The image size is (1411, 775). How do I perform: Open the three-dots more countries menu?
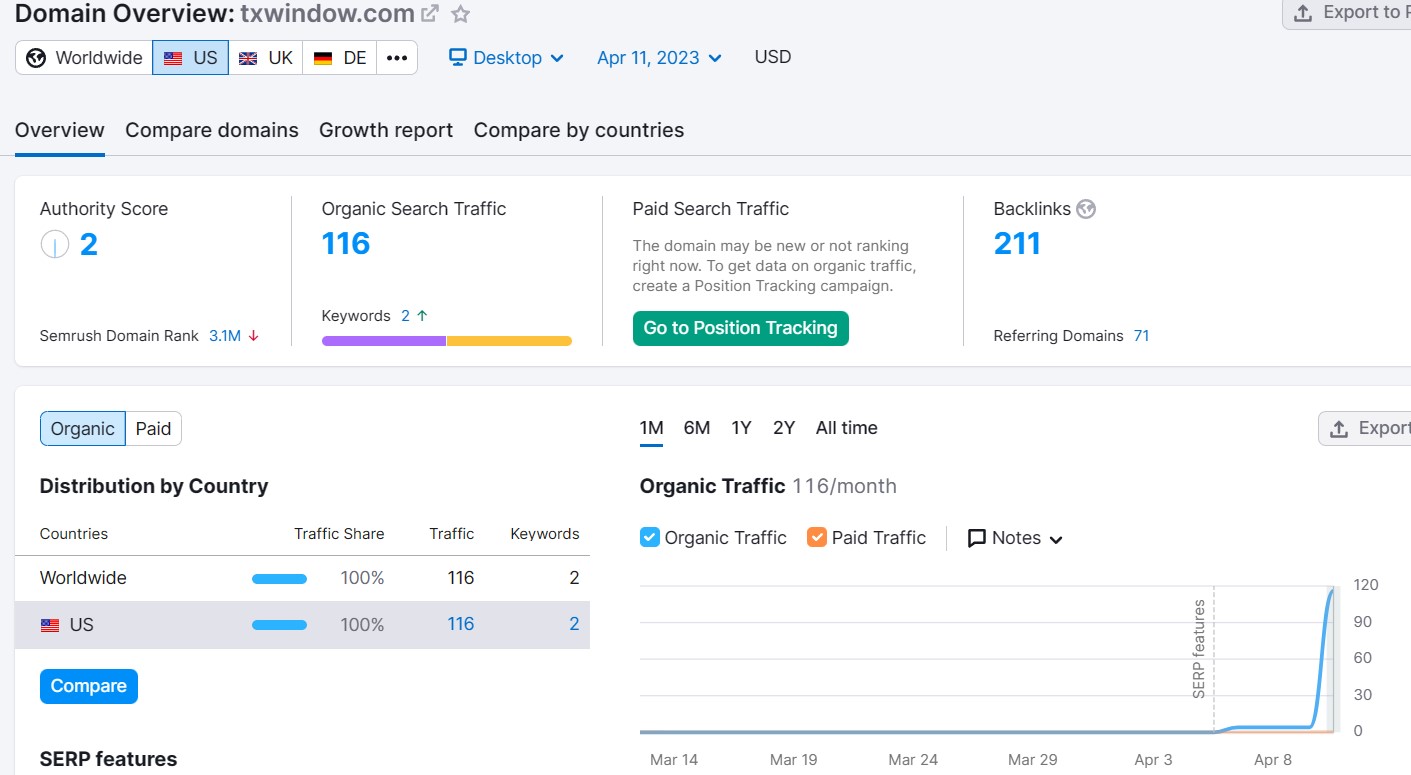point(397,58)
